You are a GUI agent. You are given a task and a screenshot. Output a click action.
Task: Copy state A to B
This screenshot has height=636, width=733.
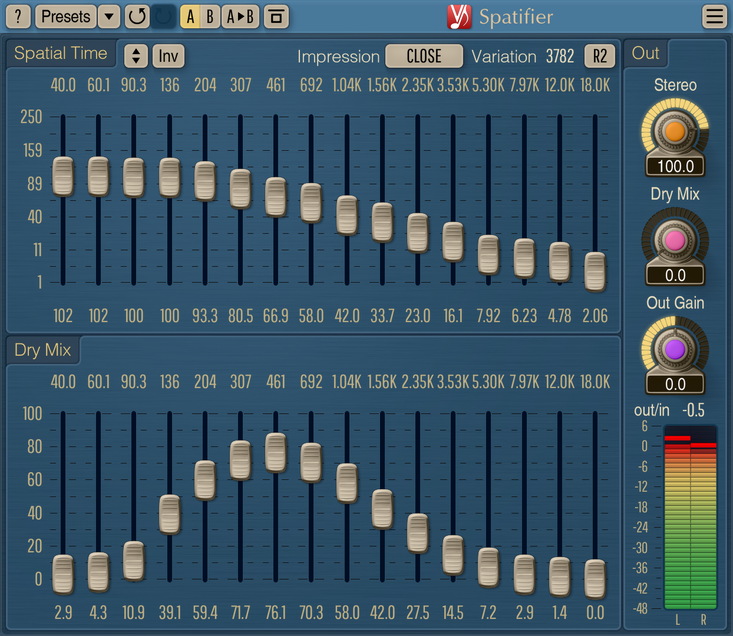click(x=240, y=17)
